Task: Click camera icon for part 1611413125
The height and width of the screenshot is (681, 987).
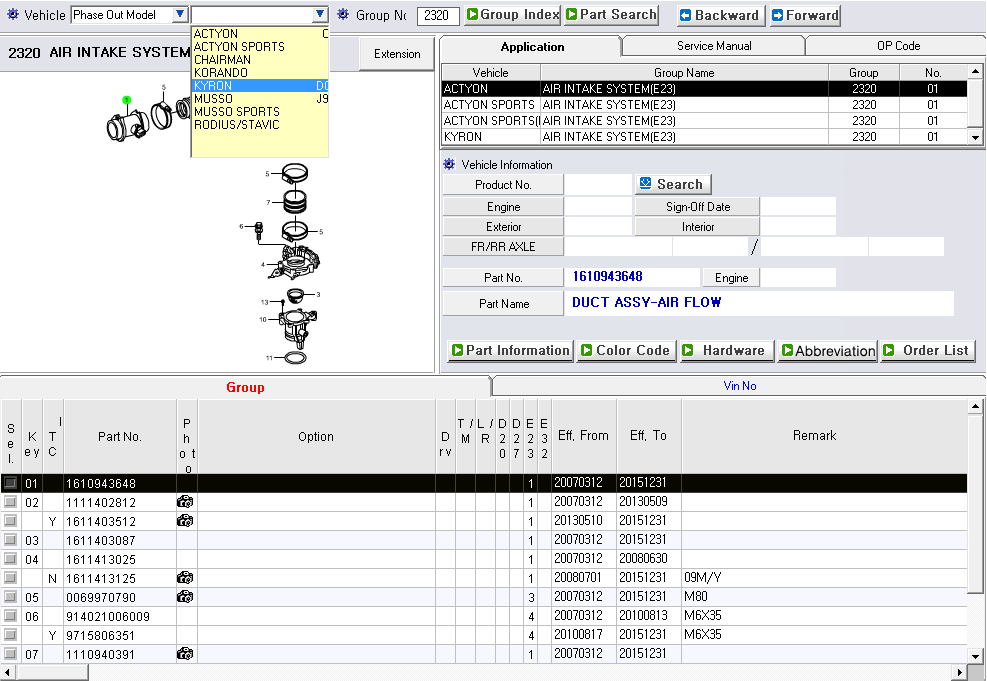Action: pos(185,578)
